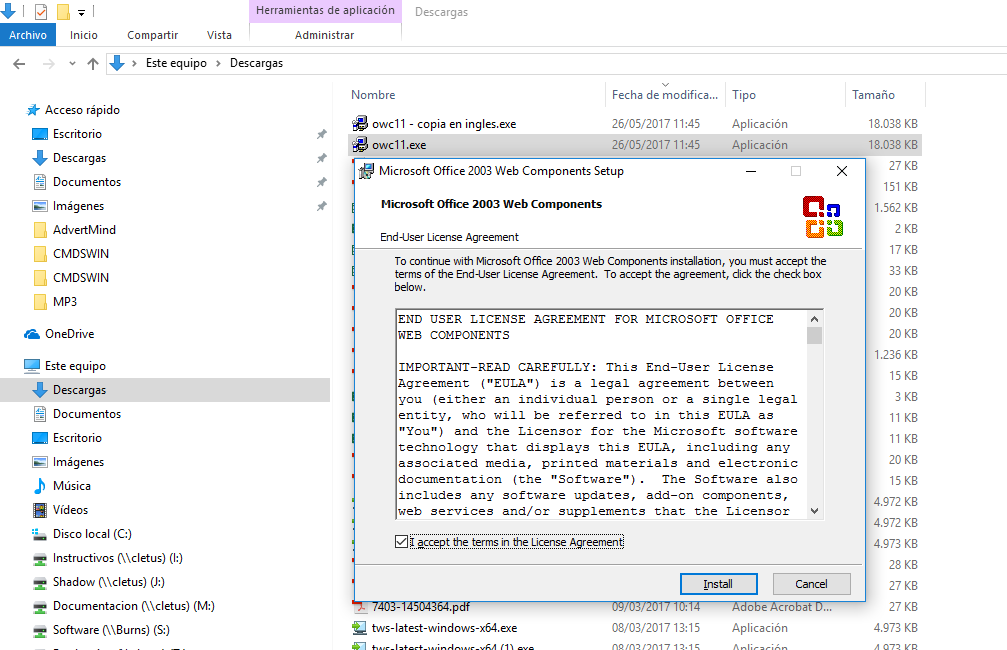The image size is (1007, 650).
Task: Open Escritorio under Acceso rápido
Action: point(77,134)
